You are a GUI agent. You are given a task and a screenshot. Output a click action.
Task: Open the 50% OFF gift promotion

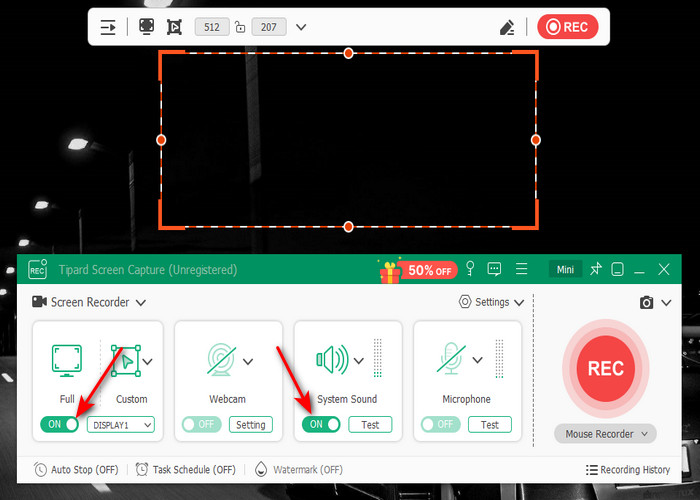(x=418, y=270)
